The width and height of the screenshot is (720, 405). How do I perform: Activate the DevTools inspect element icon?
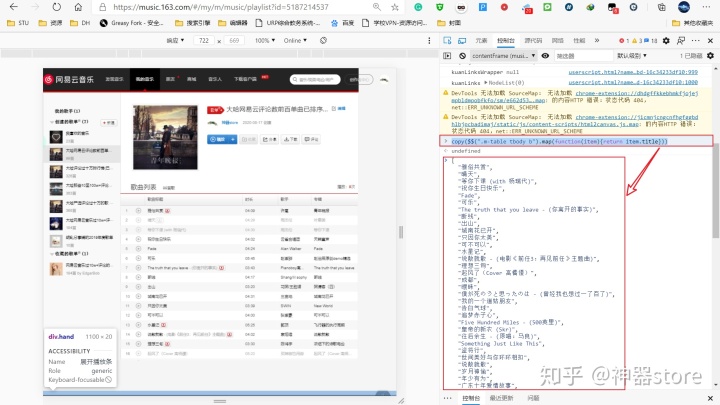click(447, 40)
